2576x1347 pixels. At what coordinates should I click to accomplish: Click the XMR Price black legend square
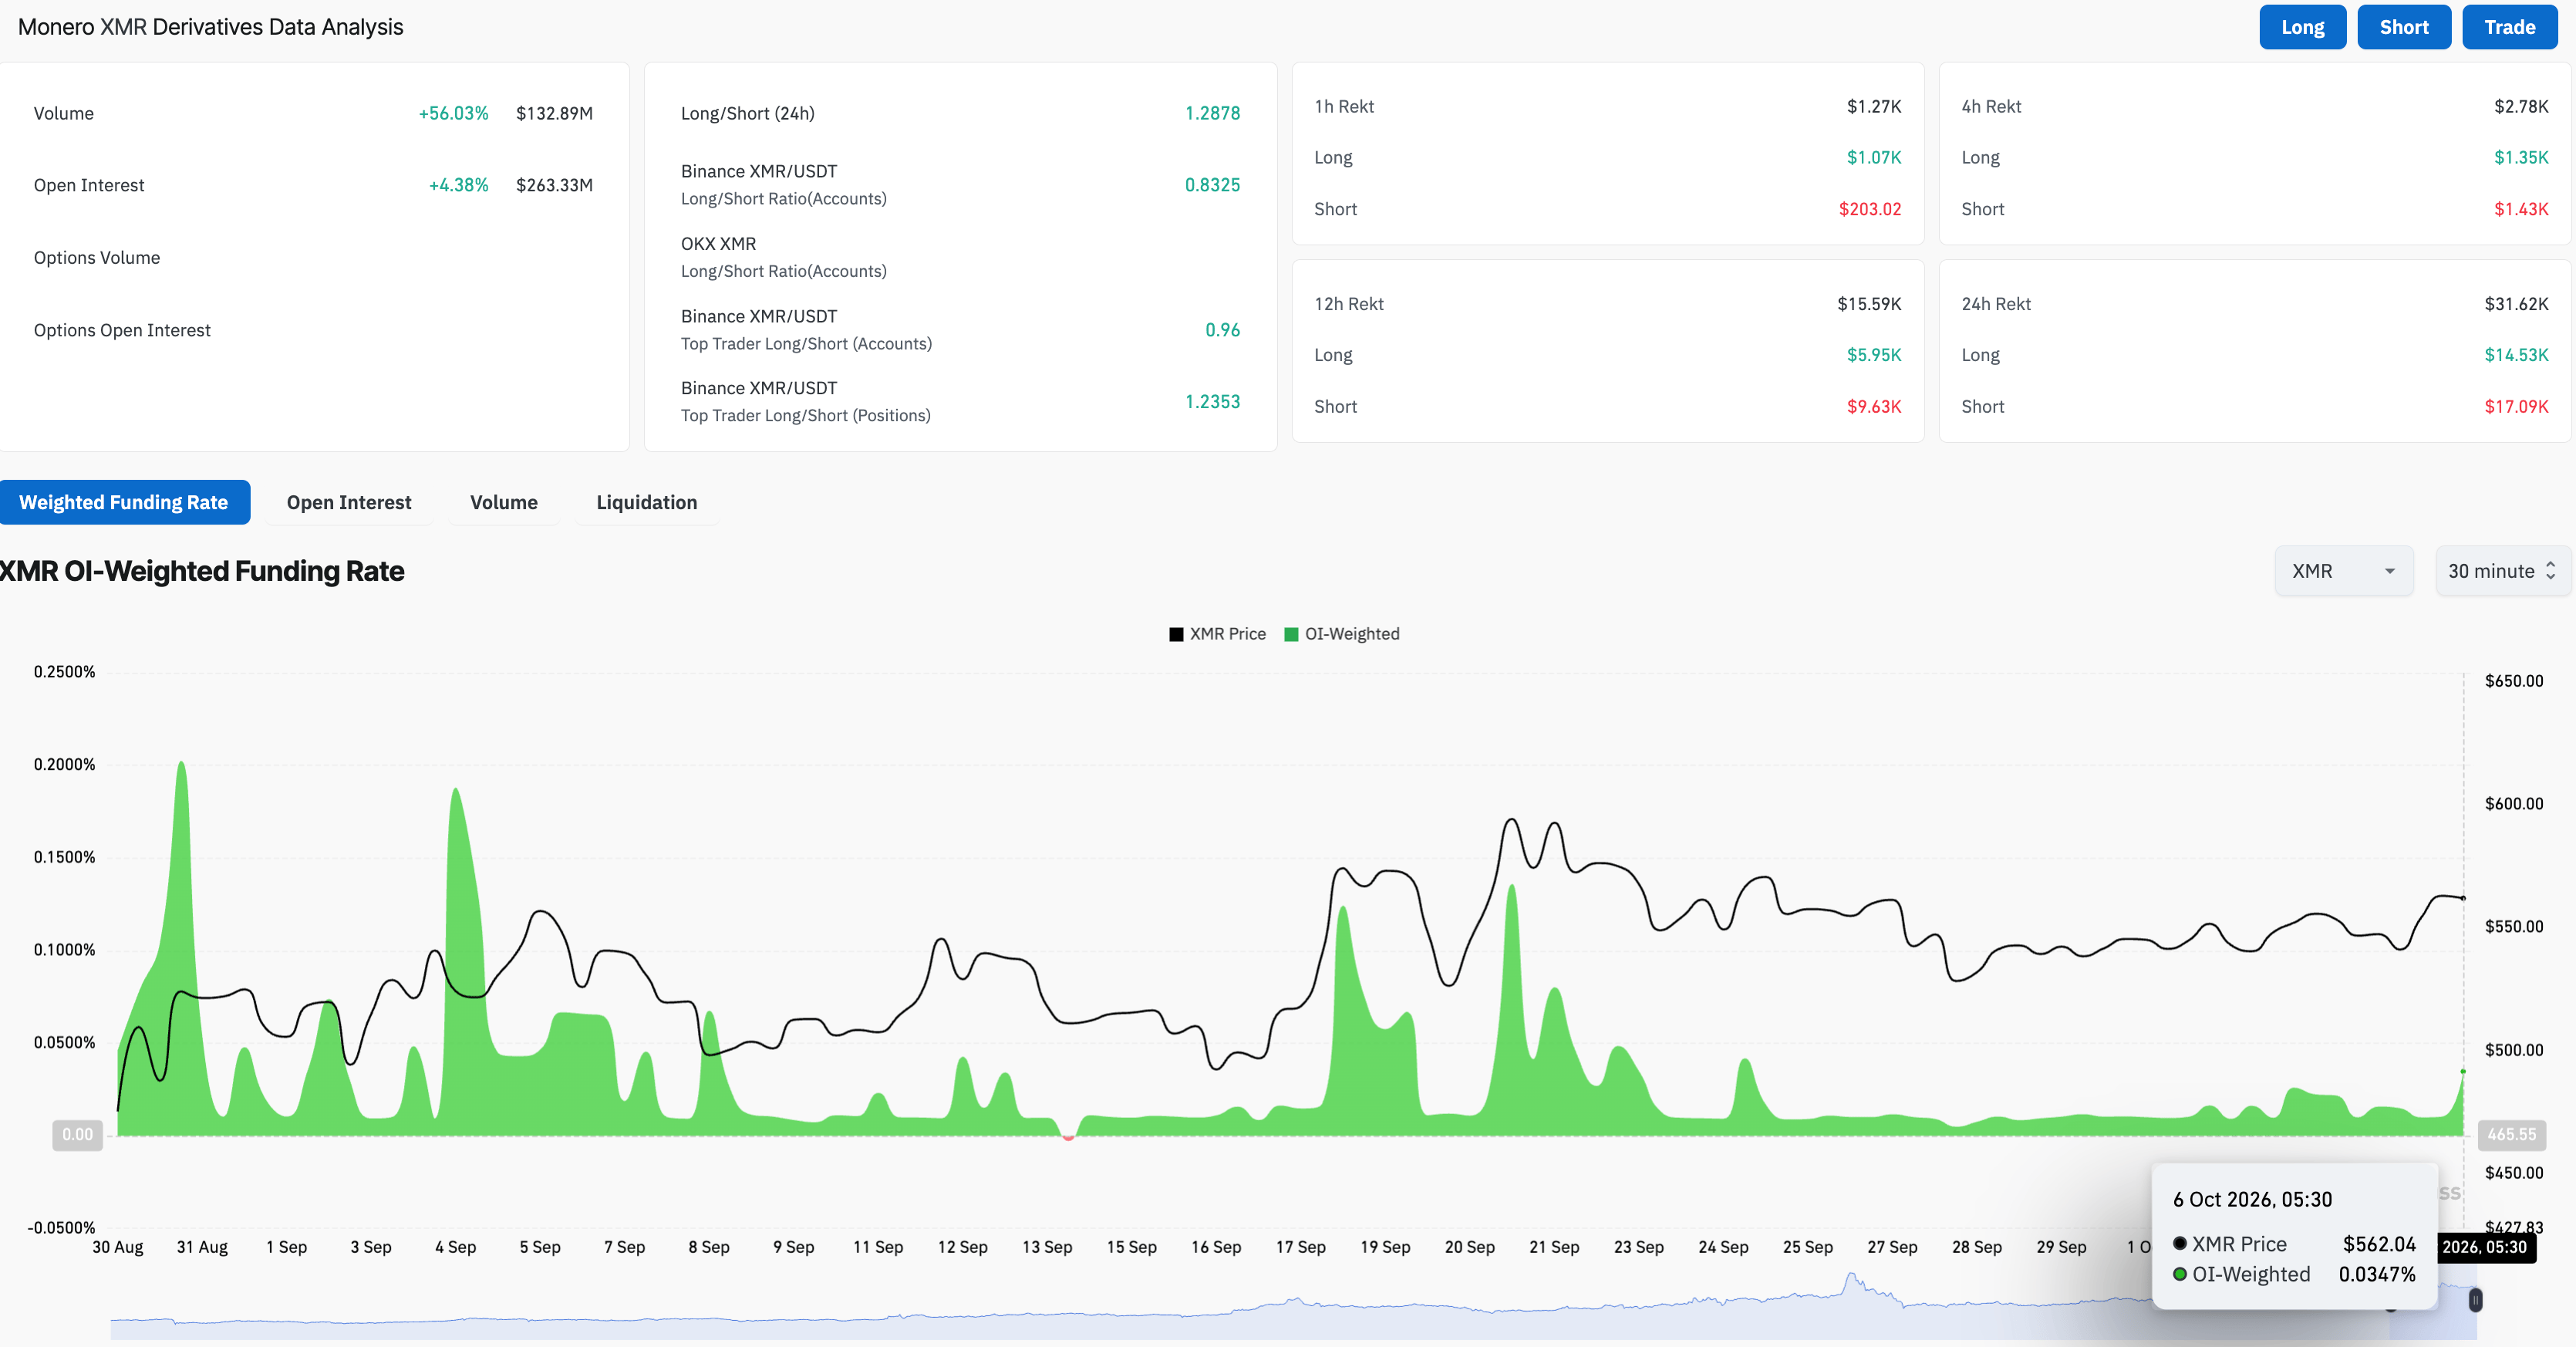(x=1176, y=634)
